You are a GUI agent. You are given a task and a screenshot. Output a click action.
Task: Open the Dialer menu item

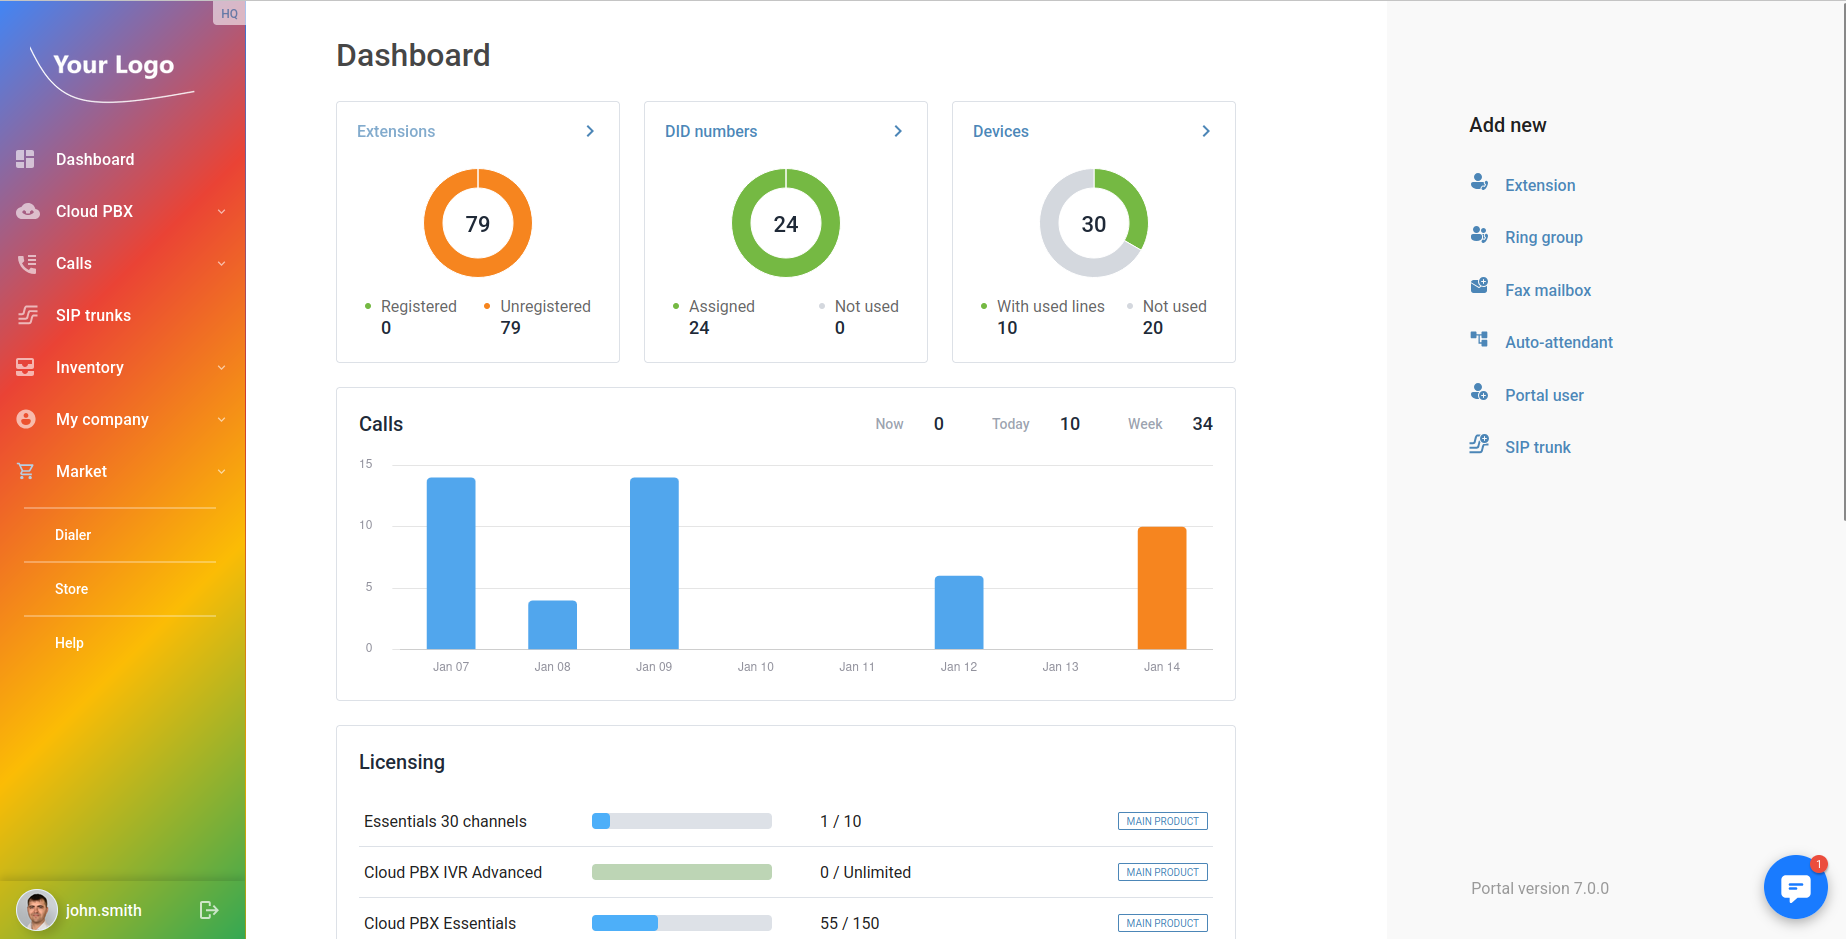73,535
